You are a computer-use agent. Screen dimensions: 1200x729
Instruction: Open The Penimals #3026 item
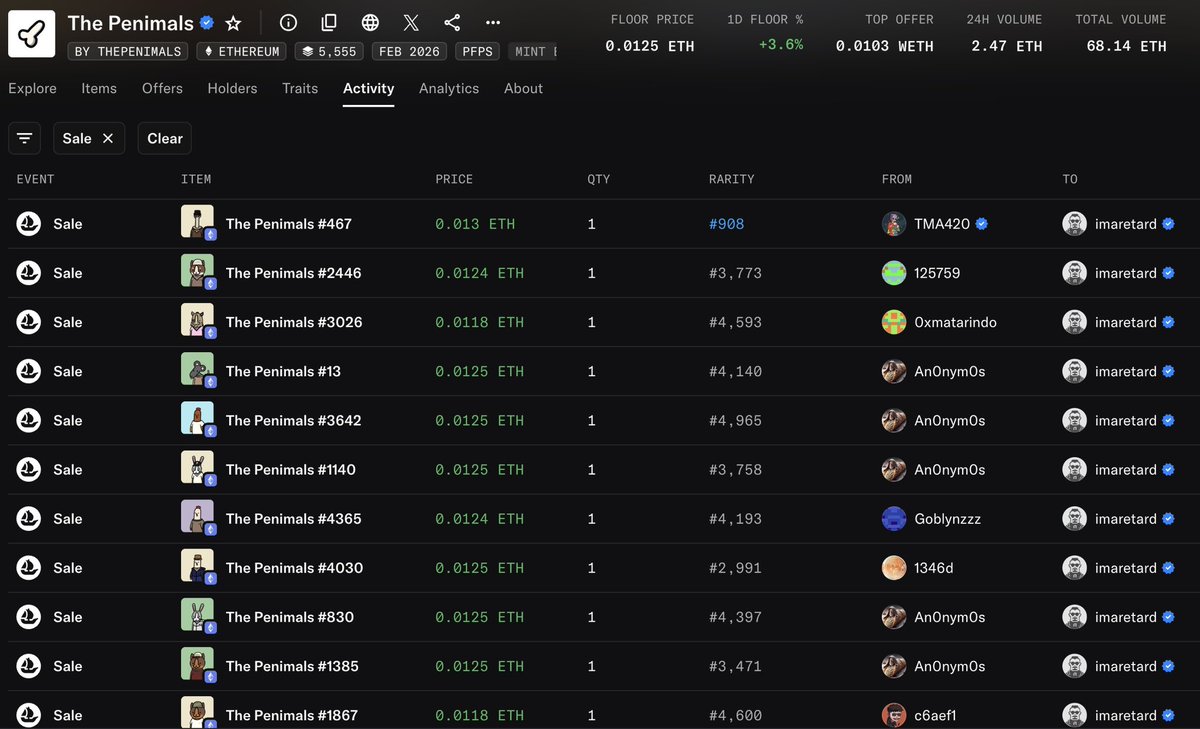tap(294, 322)
